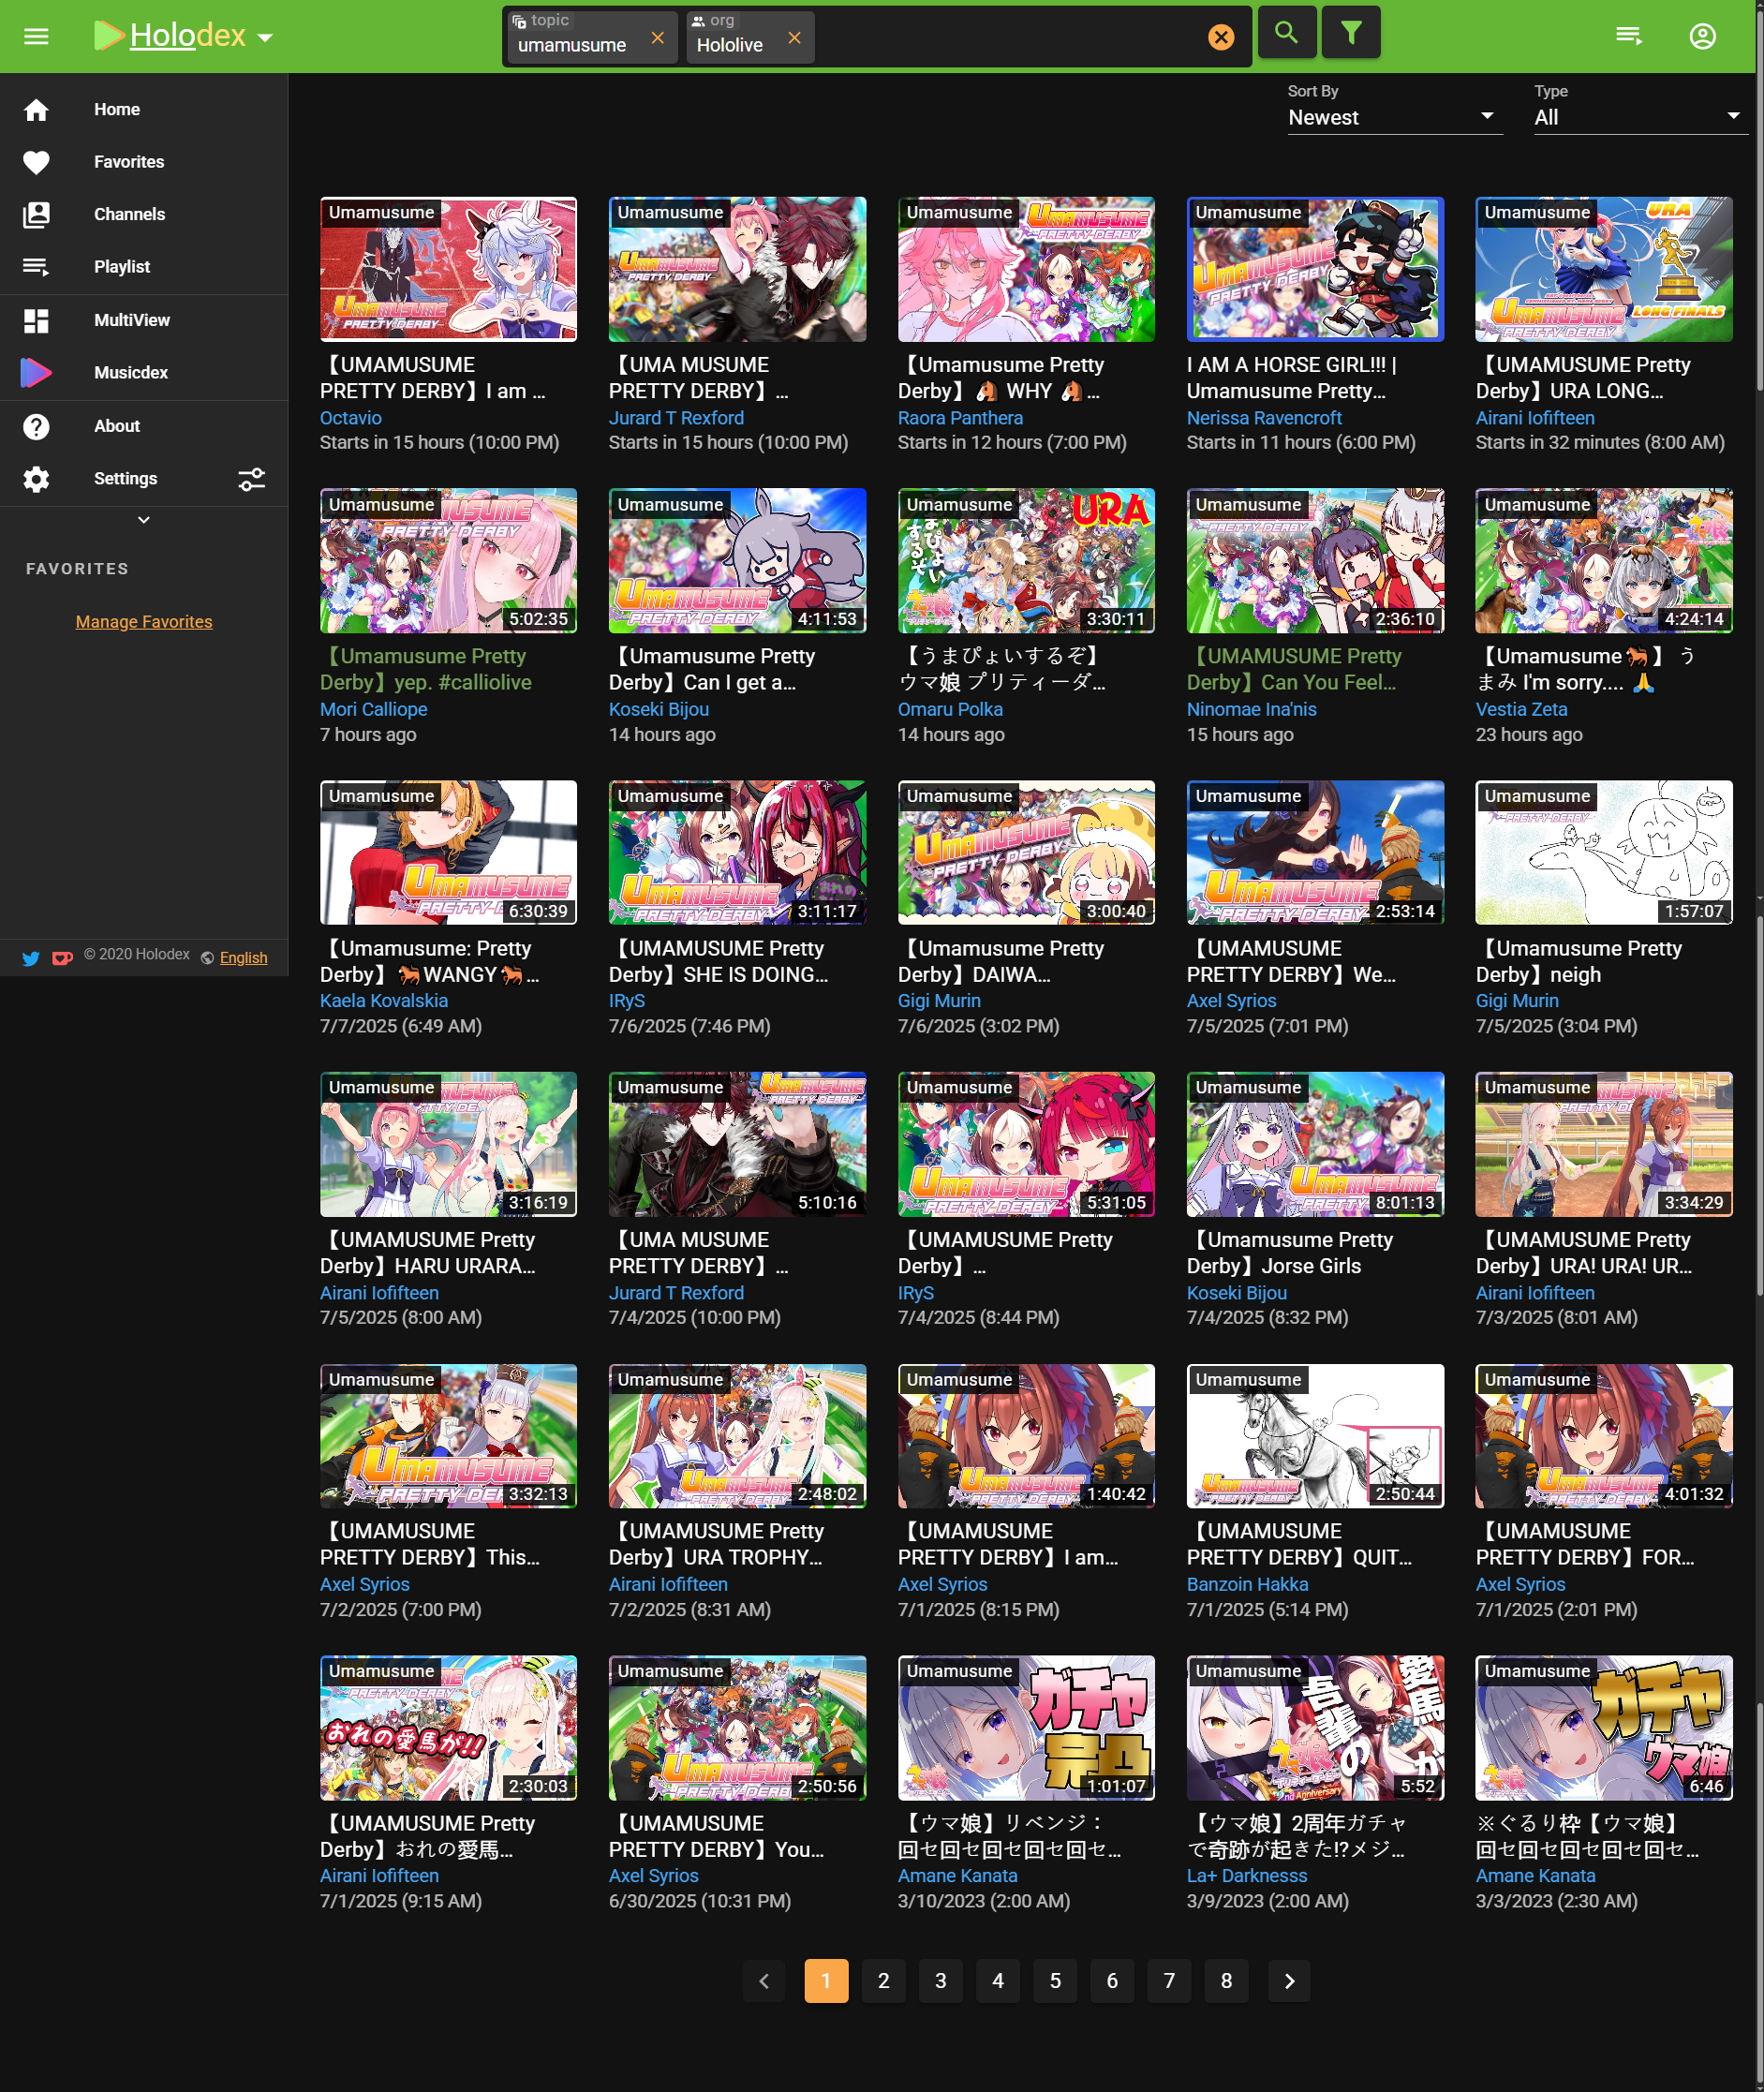
Task: Open Mori Calliope's 5:02:35 video thumbnail
Action: coord(448,561)
